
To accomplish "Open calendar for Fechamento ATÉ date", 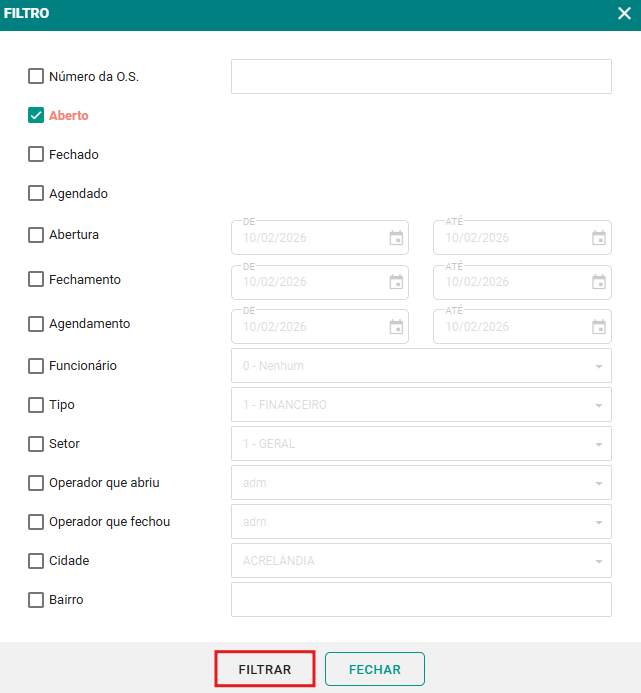I will tap(599, 282).
